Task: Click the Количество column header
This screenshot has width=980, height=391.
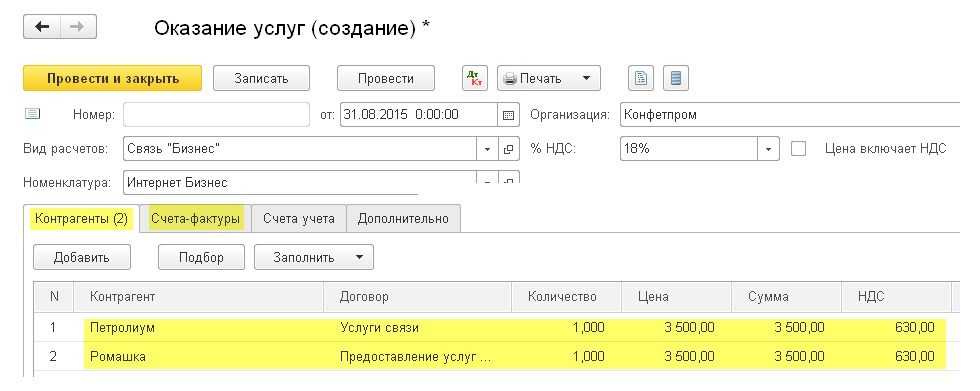Action: tap(566, 297)
